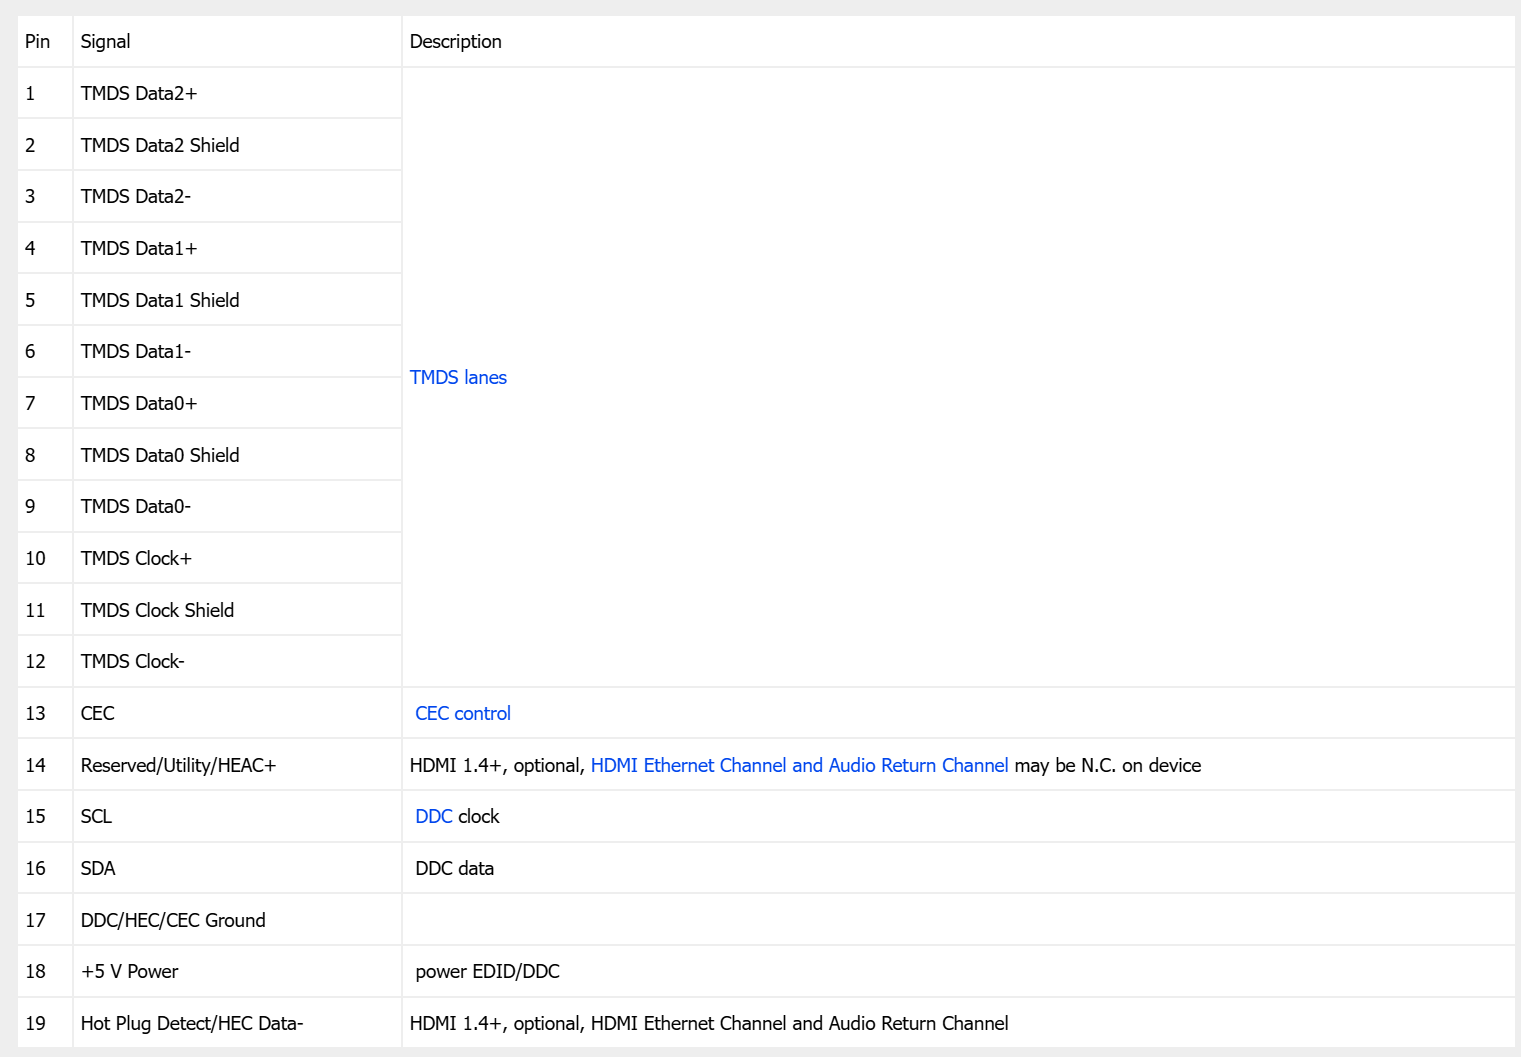Select the SDA signal cell
The width and height of the screenshot is (1521, 1057).
pos(98,868)
